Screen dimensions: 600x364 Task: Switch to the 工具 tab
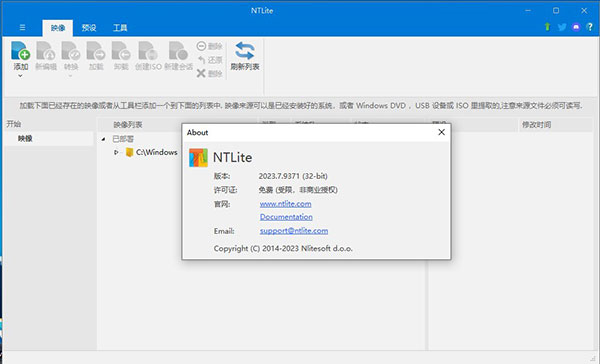click(120, 28)
